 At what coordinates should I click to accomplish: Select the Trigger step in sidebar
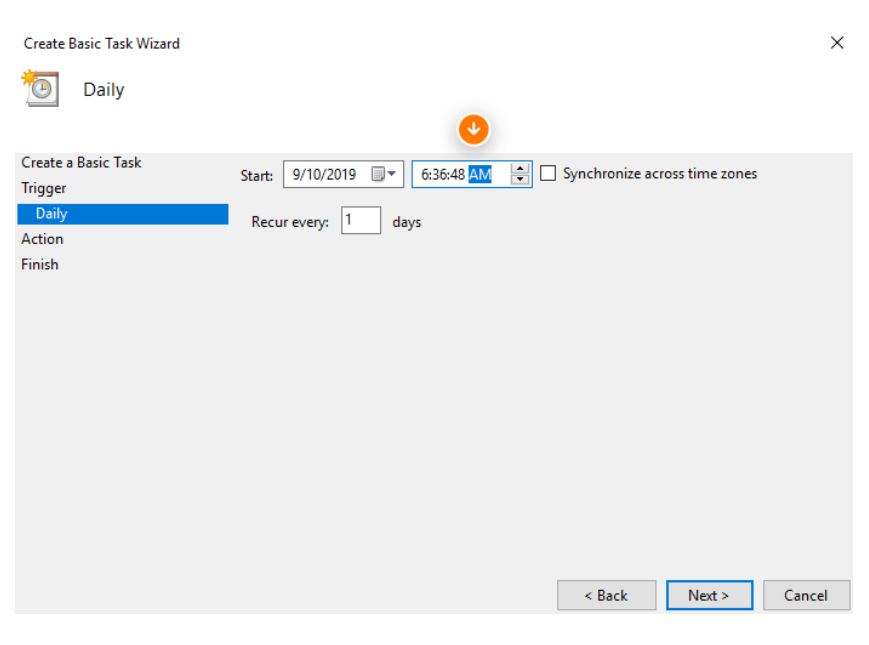[x=44, y=188]
